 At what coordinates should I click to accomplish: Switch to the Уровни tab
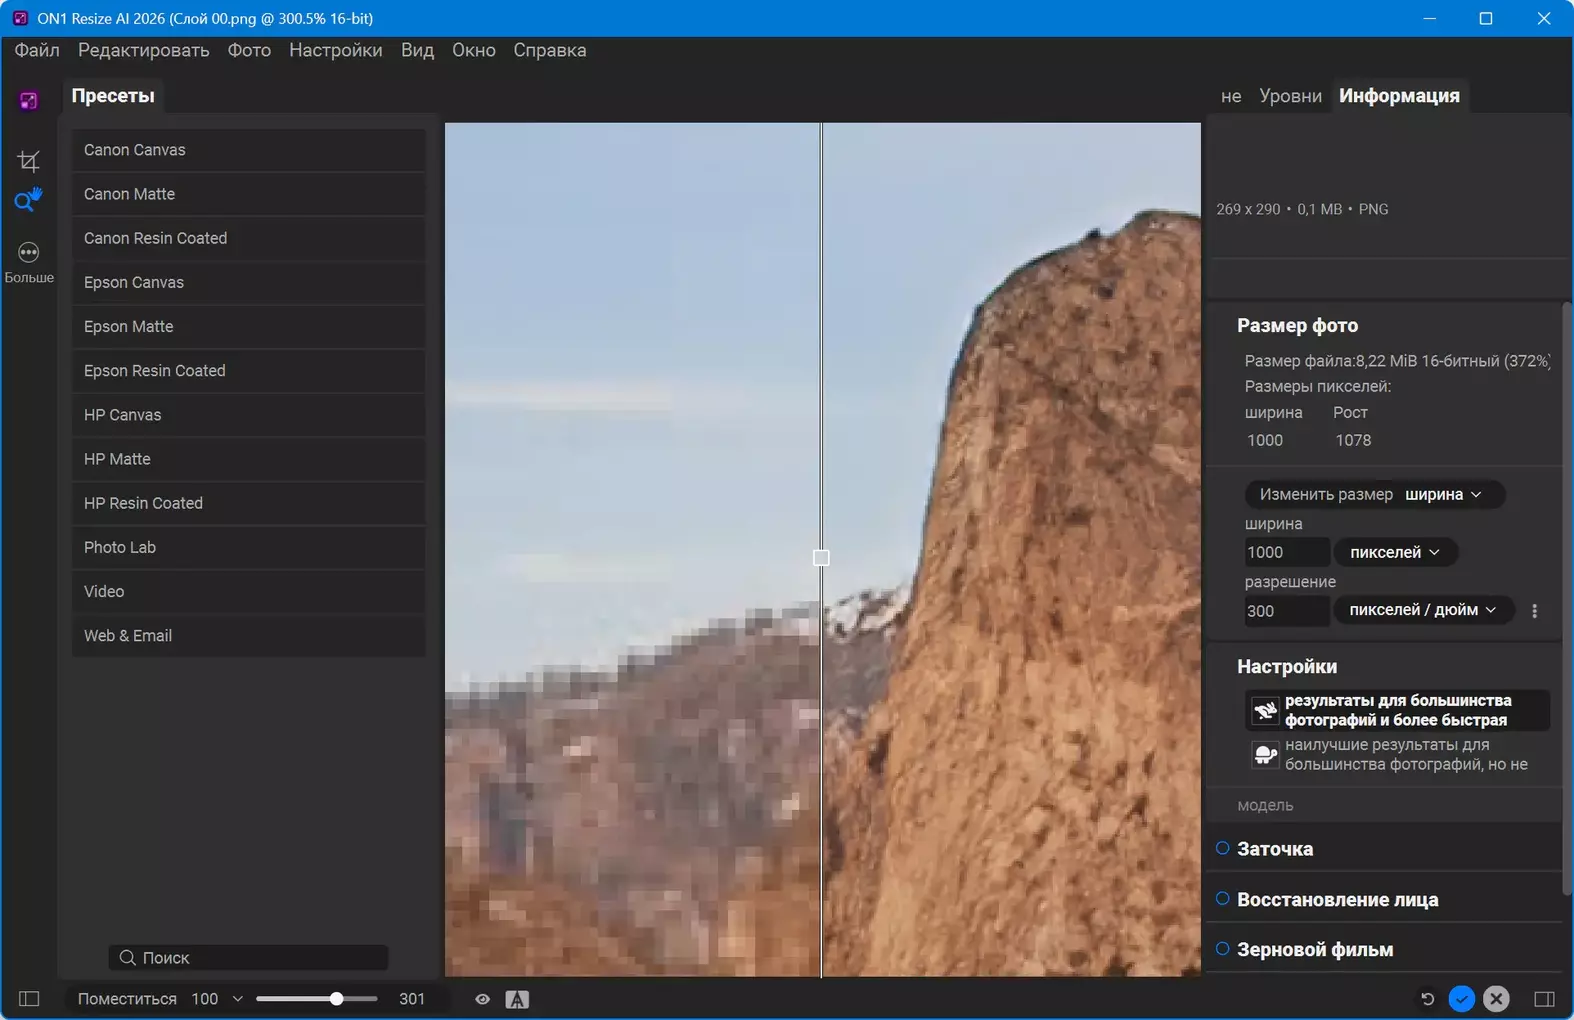(1290, 96)
